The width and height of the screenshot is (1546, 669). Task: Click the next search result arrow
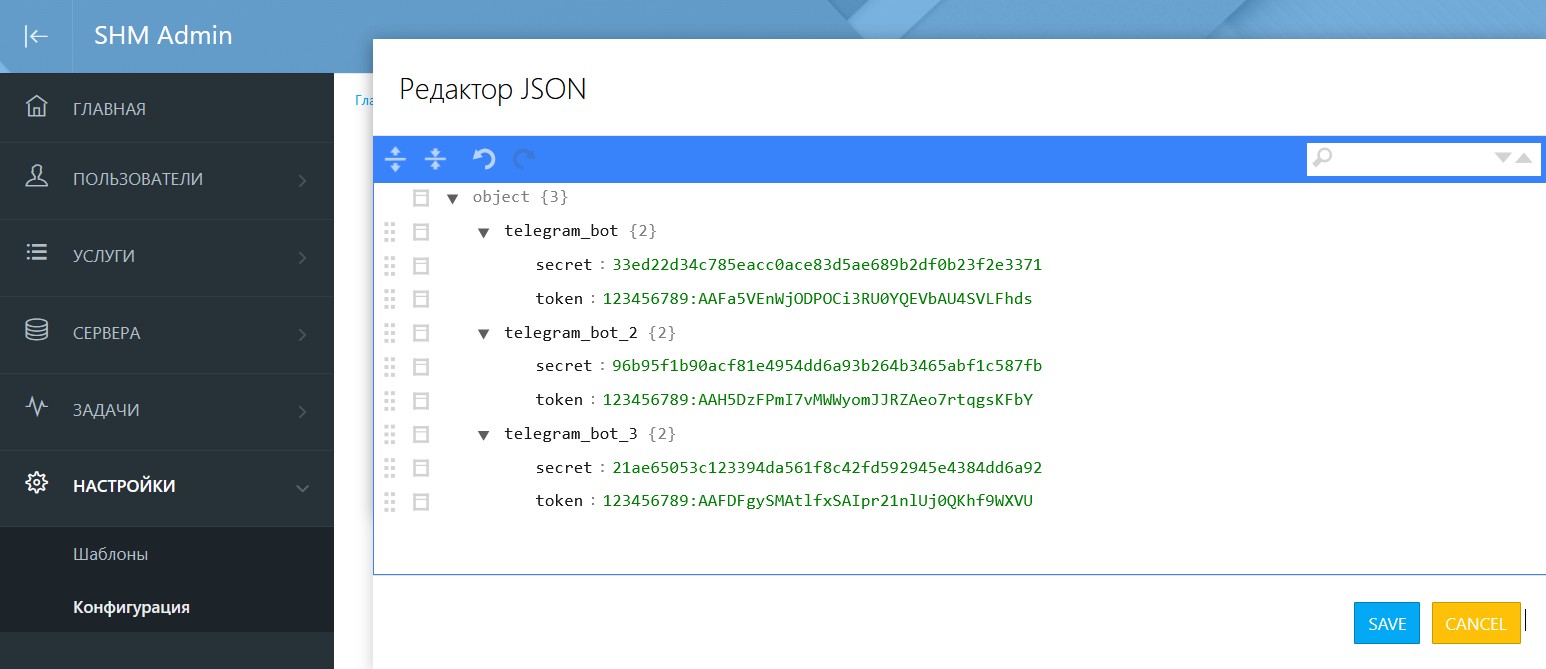[1502, 158]
